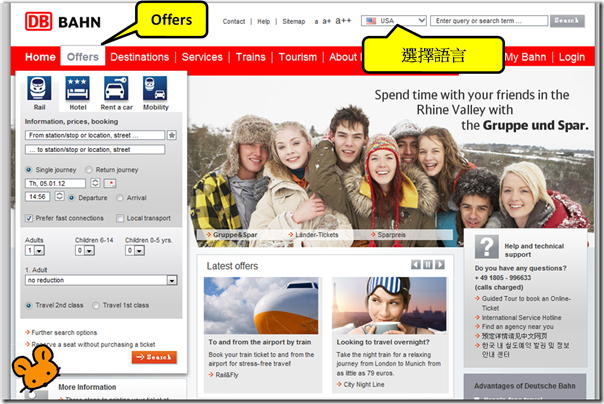Enable Local transport checkbox
The width and height of the screenshot is (604, 404).
click(x=120, y=218)
